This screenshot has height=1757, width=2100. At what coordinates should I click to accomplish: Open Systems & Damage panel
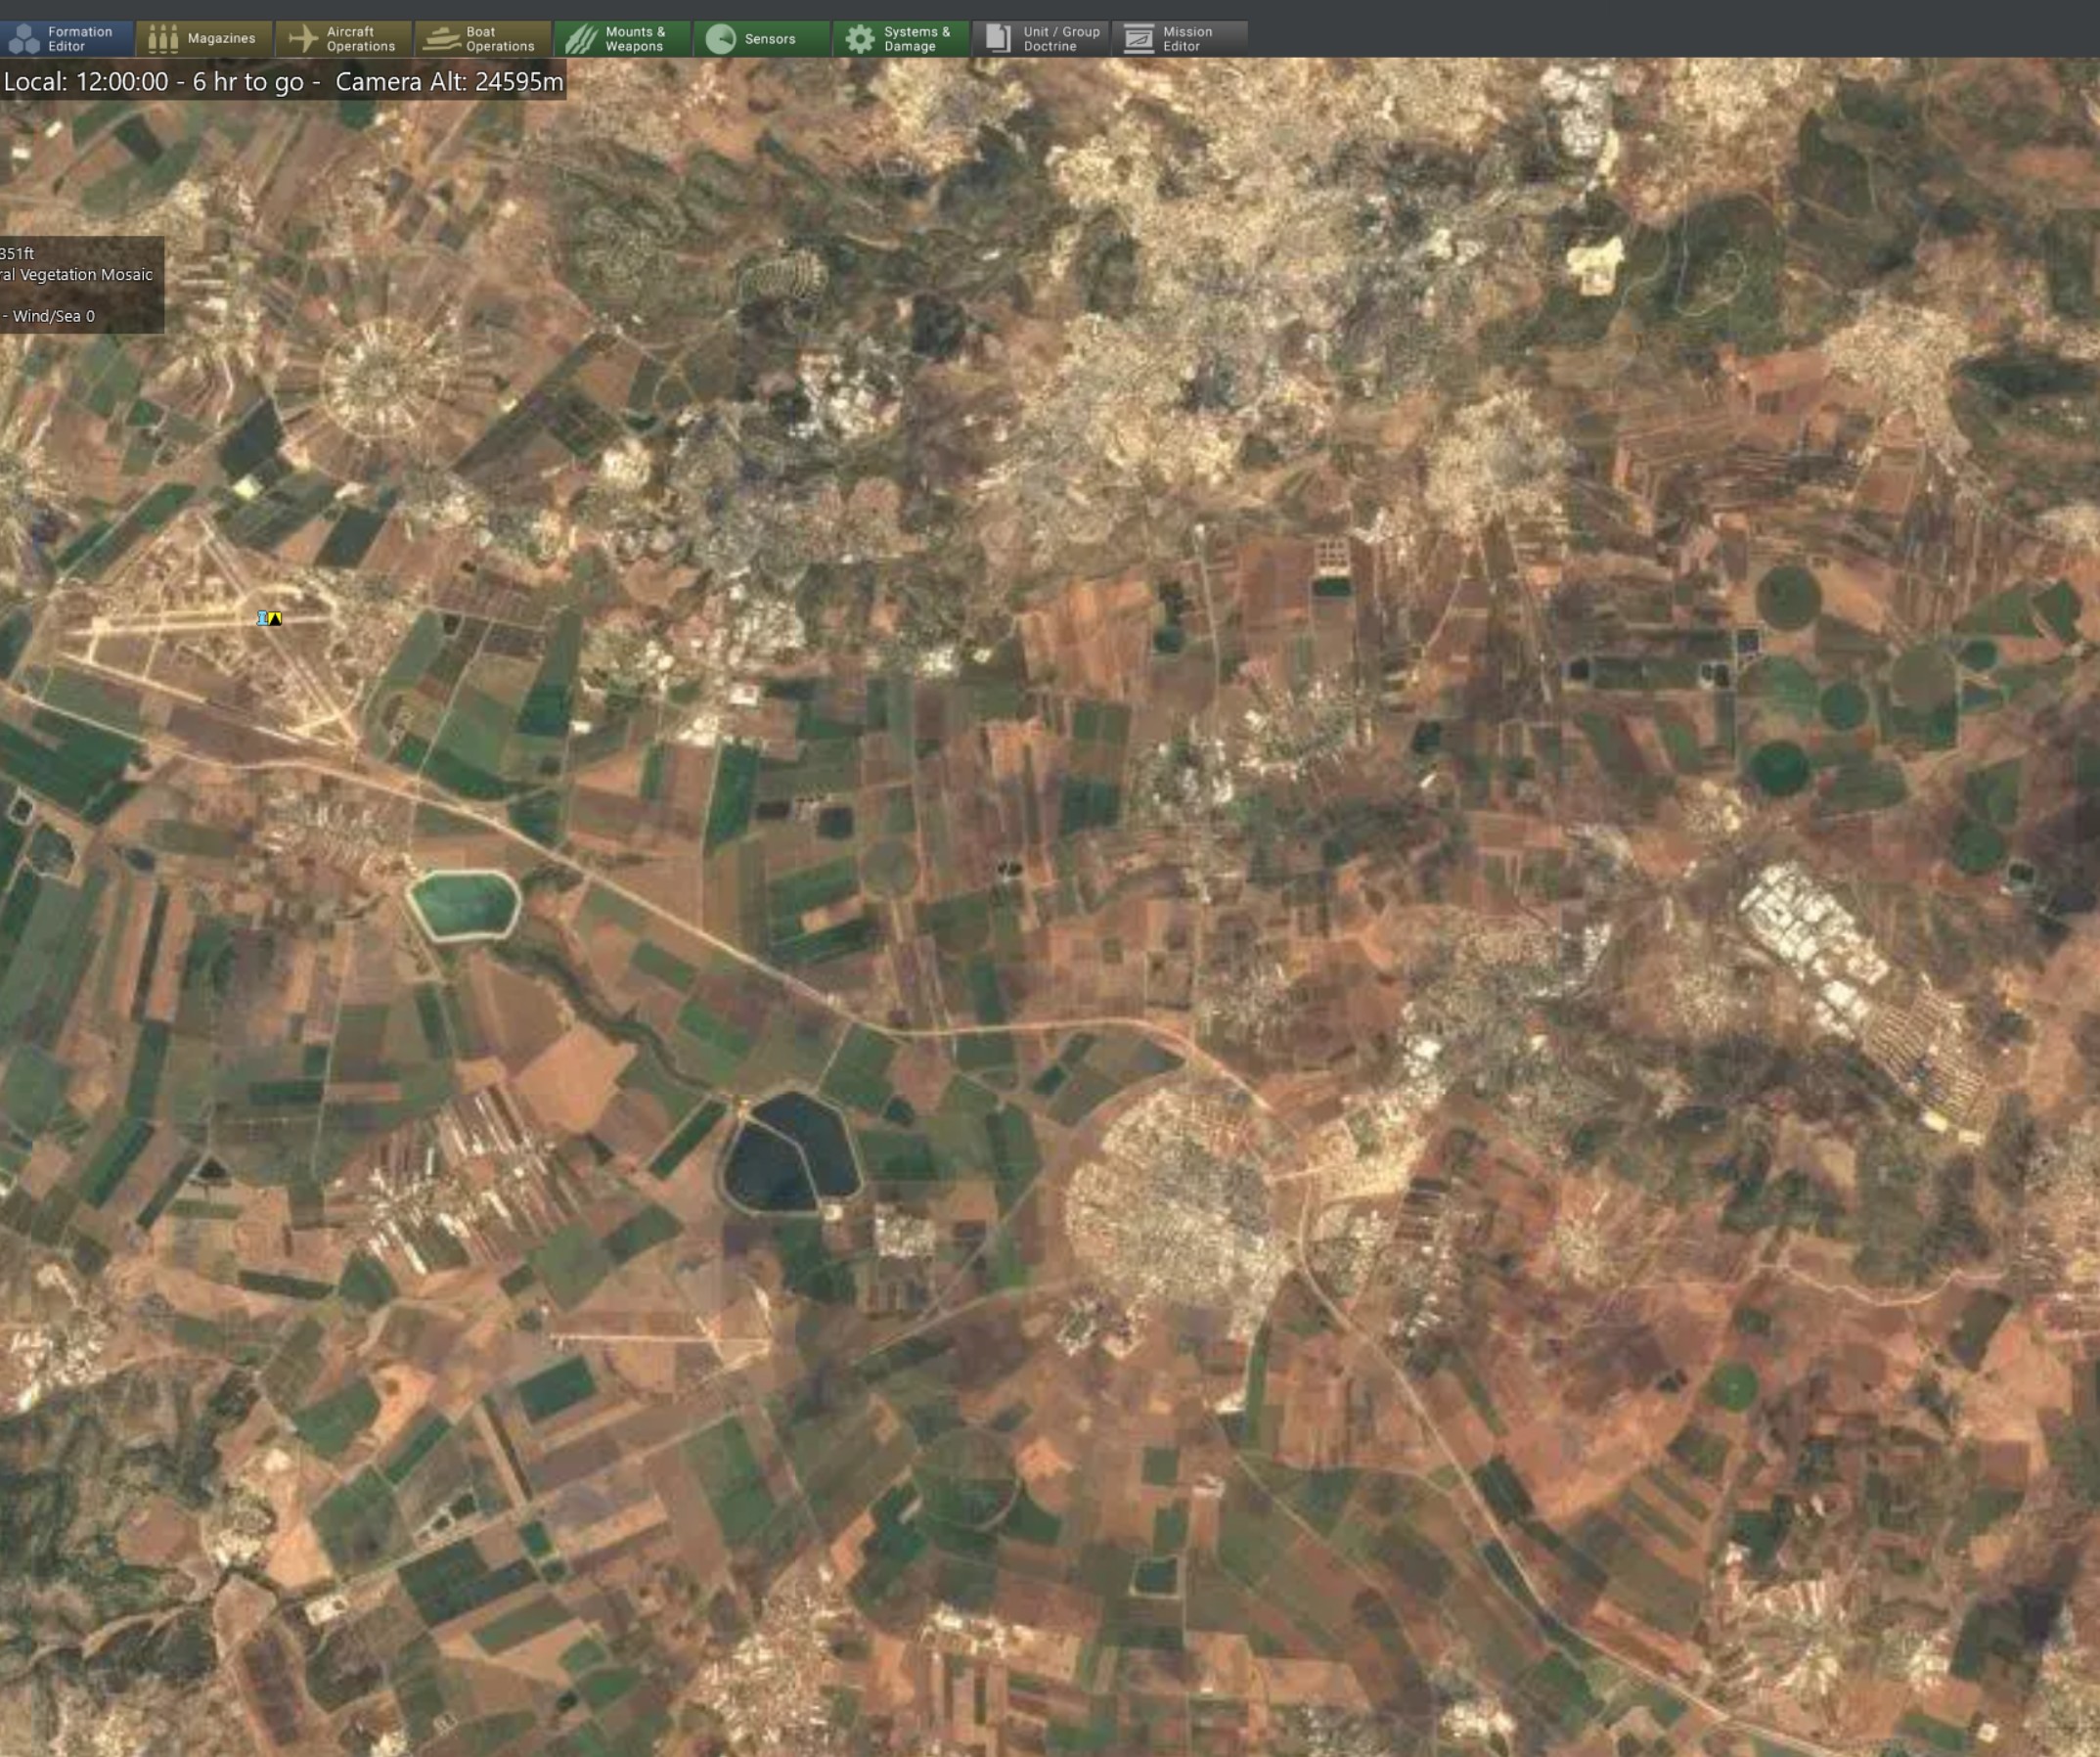click(901, 39)
